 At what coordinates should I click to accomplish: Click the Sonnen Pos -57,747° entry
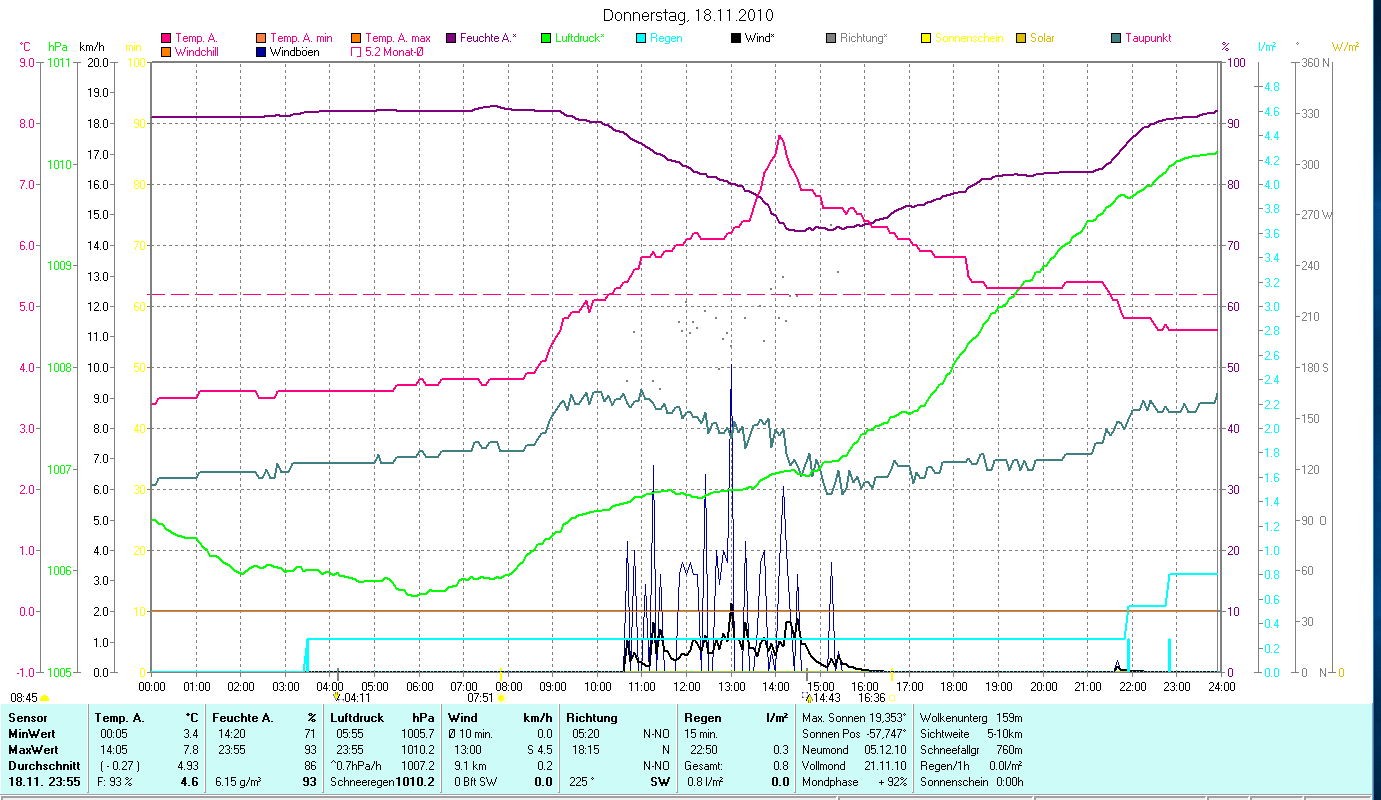(855, 733)
